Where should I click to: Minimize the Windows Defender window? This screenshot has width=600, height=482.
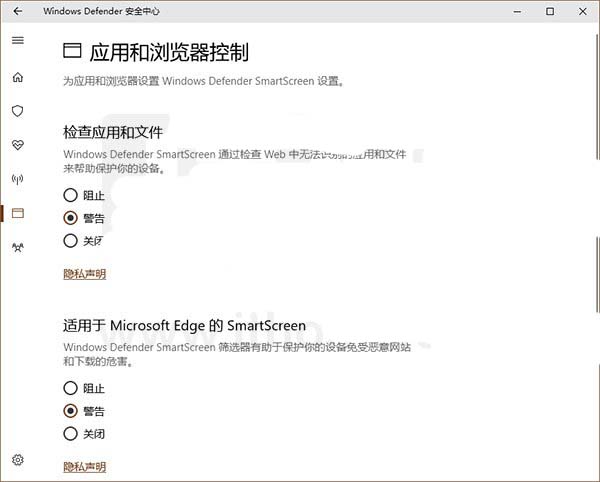(x=517, y=11)
